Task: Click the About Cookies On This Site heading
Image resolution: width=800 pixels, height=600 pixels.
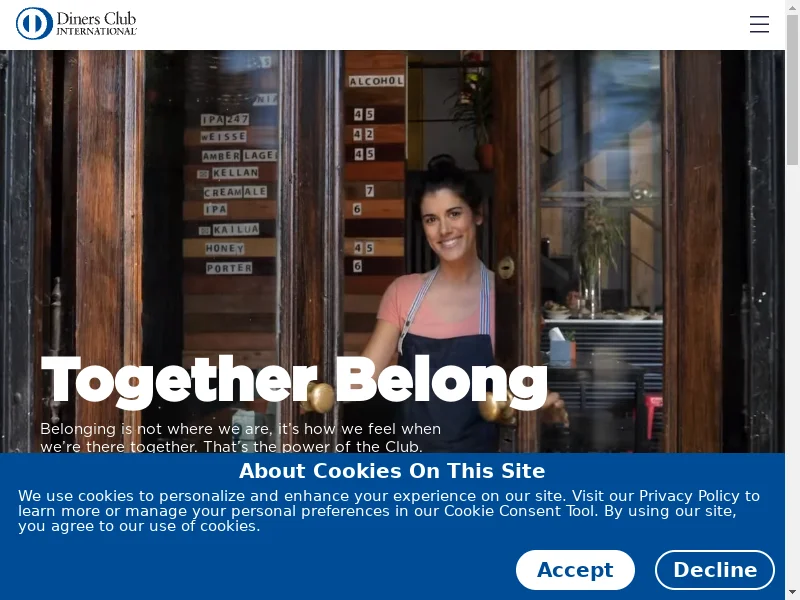Action: pyautogui.click(x=392, y=471)
